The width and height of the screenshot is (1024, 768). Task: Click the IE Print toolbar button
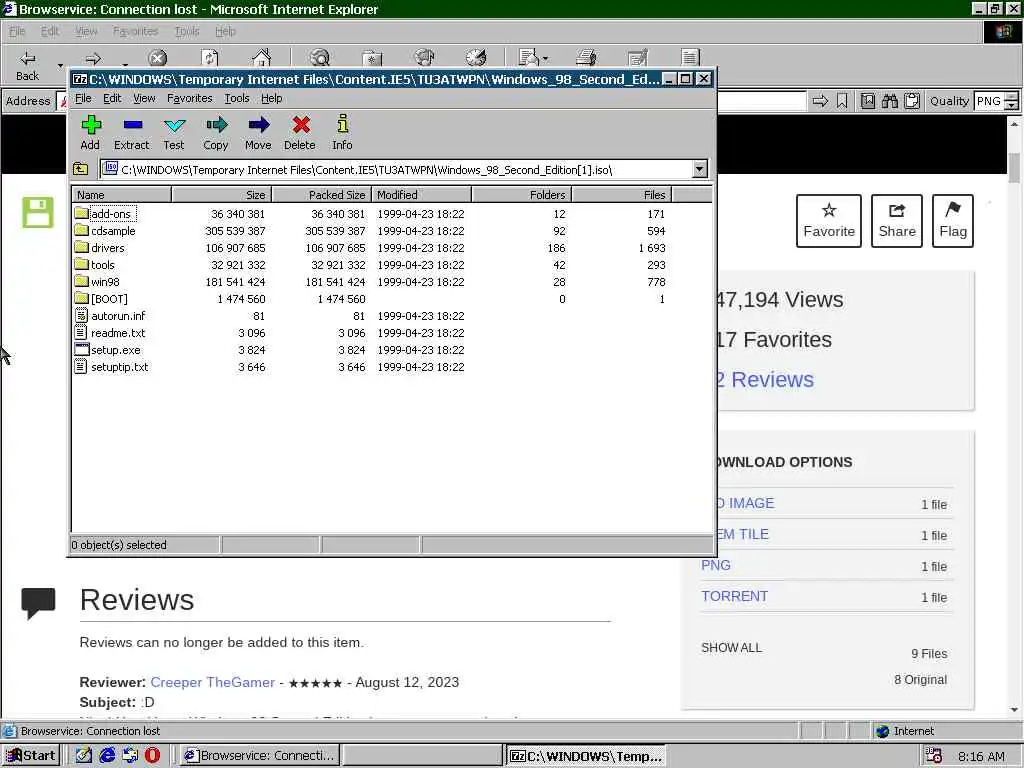pos(586,59)
